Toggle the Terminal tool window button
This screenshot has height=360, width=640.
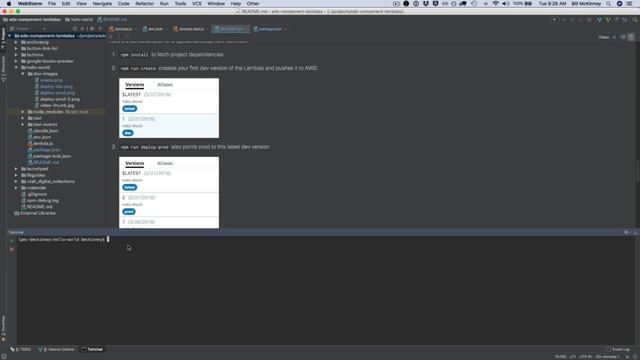(93, 349)
